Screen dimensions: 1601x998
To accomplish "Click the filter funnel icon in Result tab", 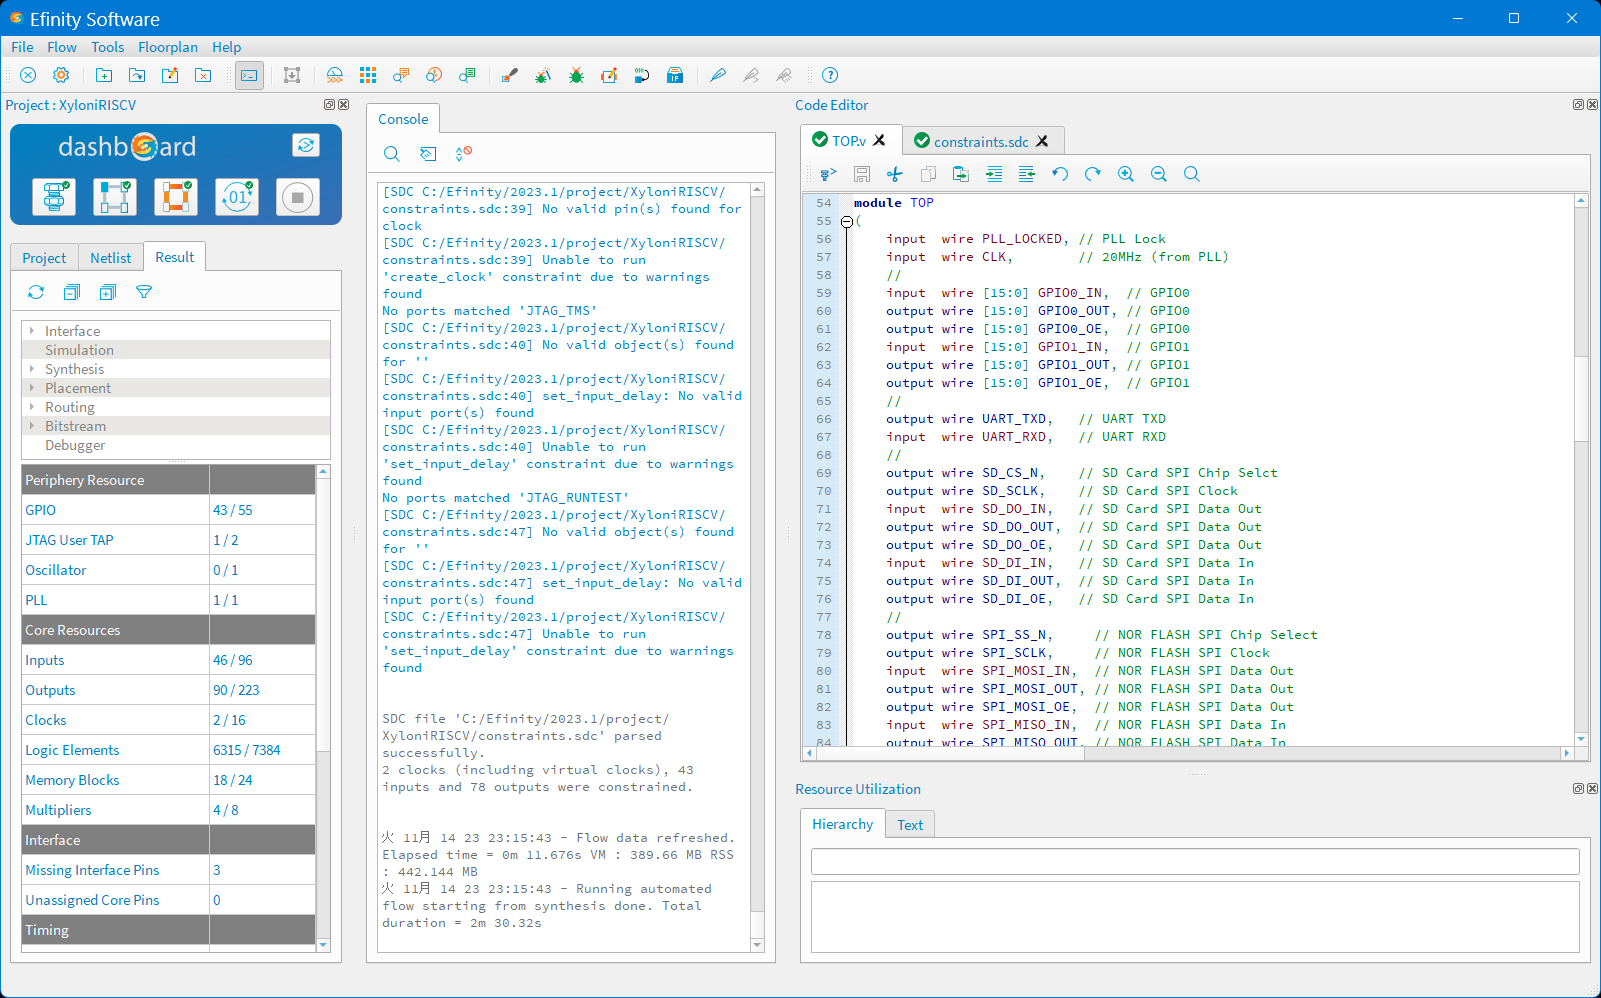I will (x=144, y=292).
